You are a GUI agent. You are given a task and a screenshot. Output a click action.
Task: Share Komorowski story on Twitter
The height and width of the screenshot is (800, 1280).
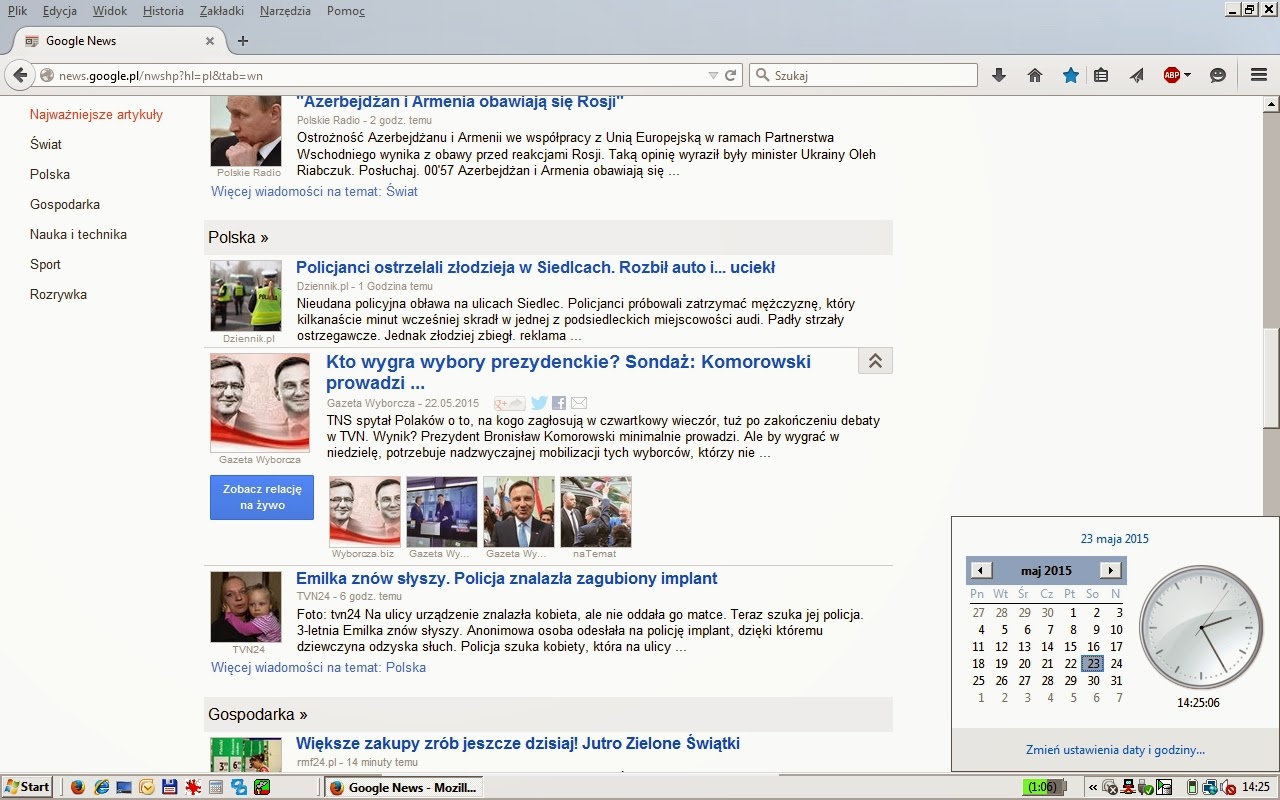click(x=539, y=403)
